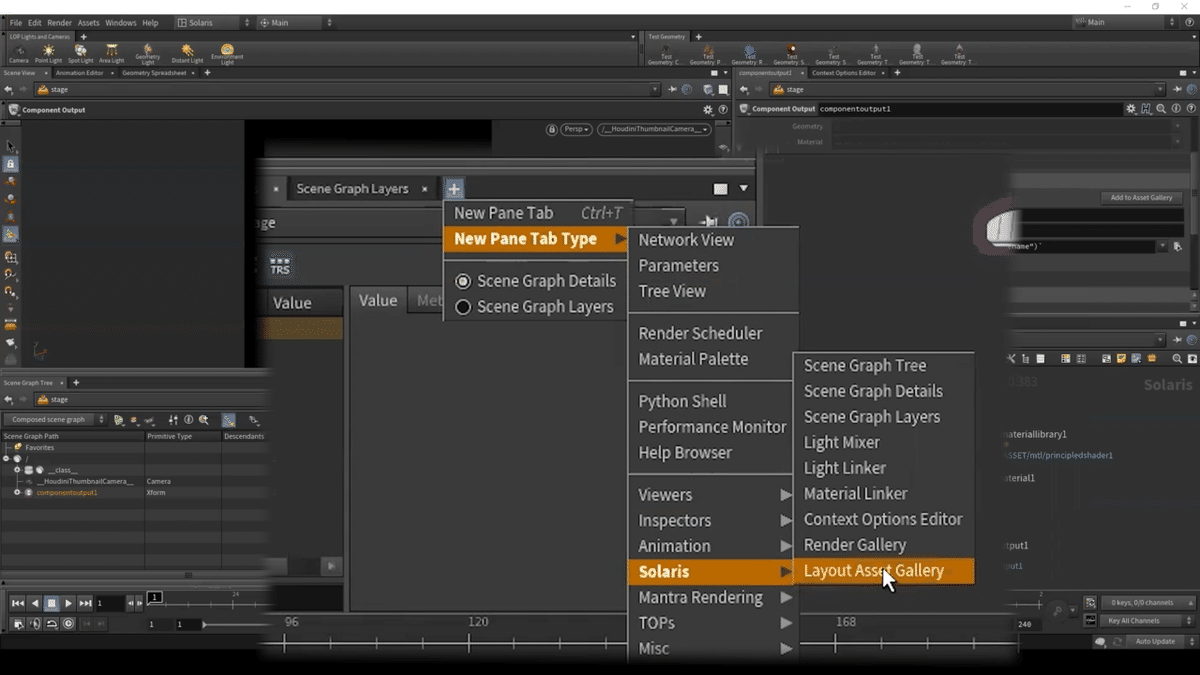Click the Point Light shelf tool
Screen dimensions: 1200x675
(x=48, y=54)
